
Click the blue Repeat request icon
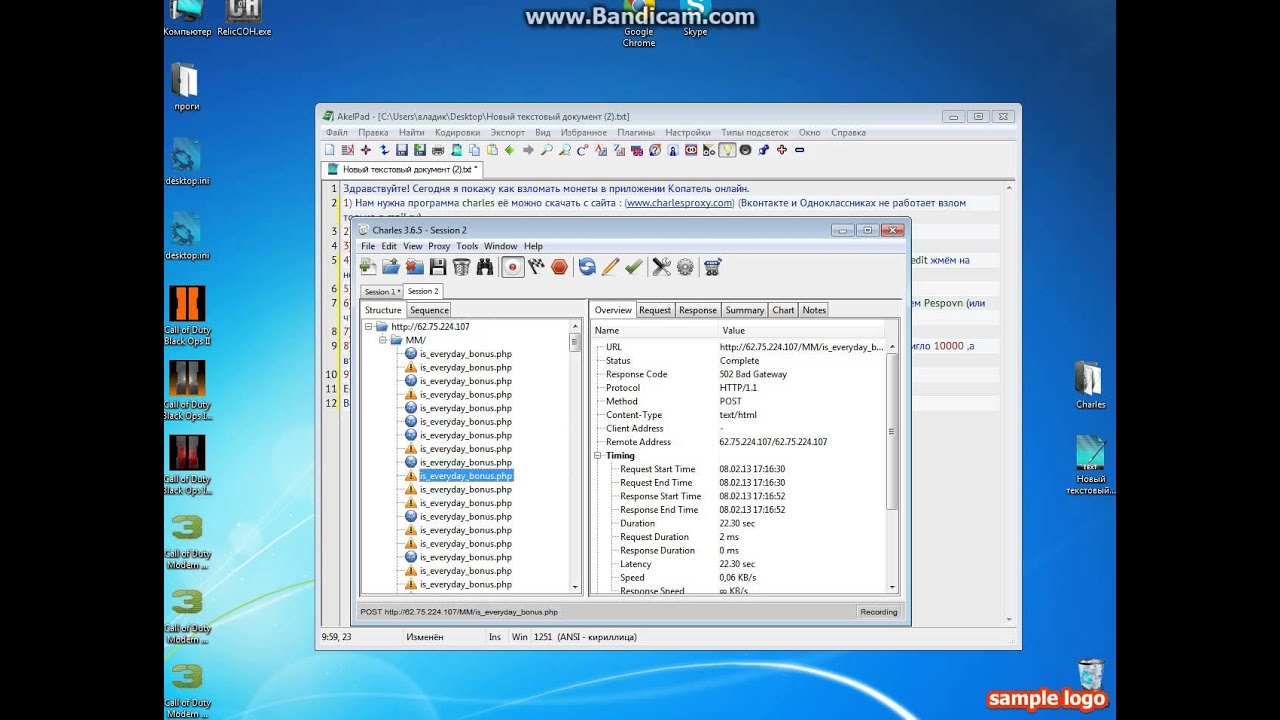click(x=587, y=267)
